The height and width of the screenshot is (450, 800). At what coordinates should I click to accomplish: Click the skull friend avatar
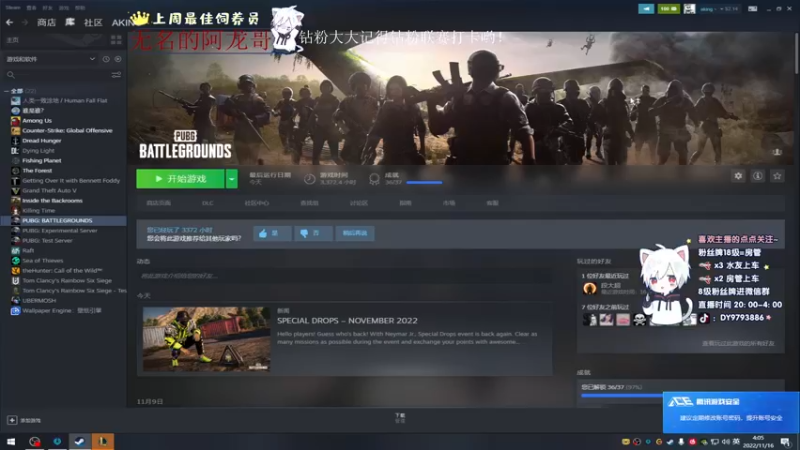tap(639, 320)
